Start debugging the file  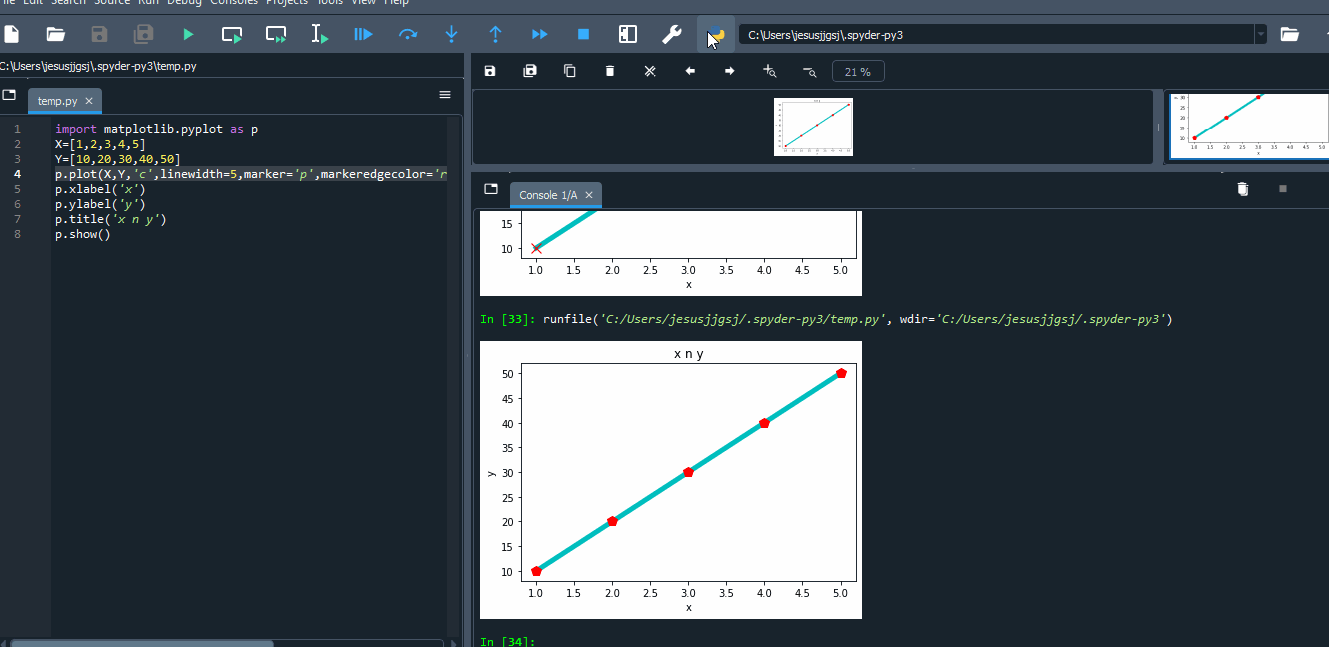point(363,34)
